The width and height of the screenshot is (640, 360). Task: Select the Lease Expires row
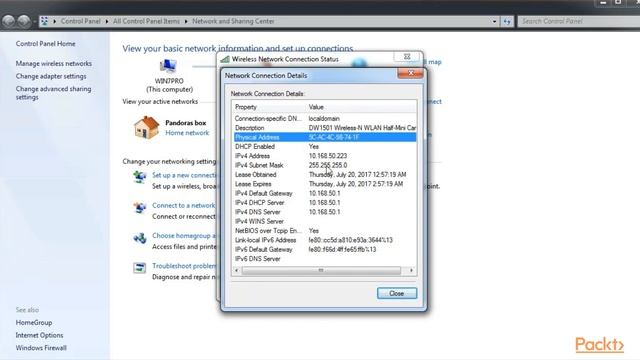325,184
